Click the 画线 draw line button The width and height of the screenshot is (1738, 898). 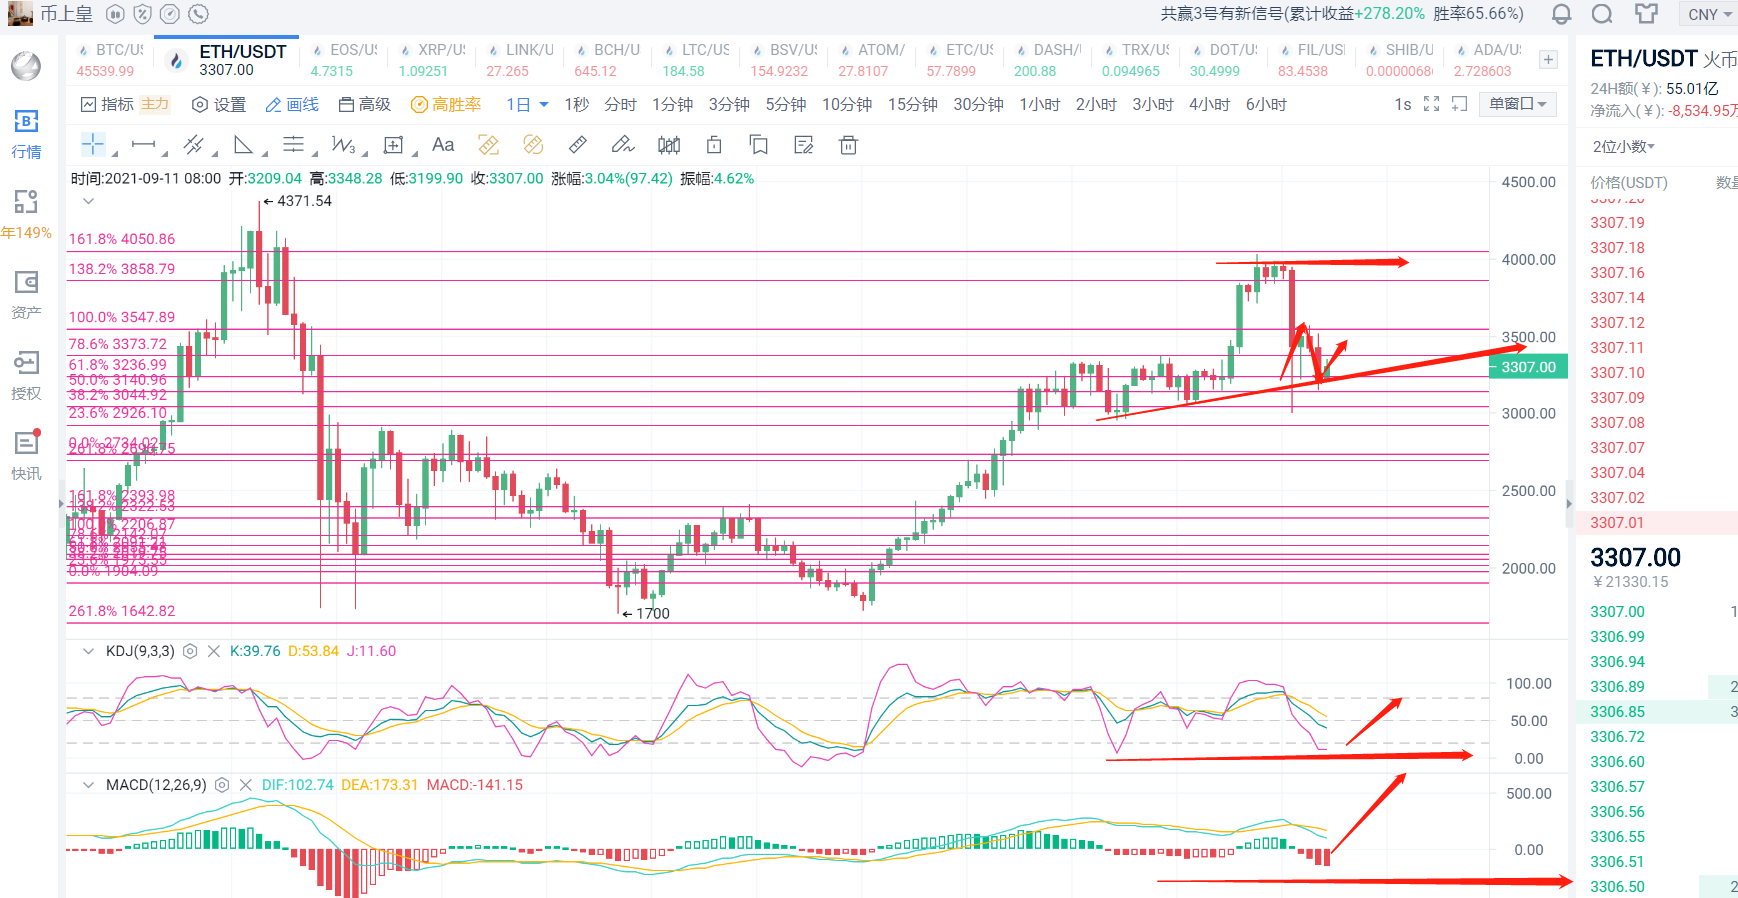pyautogui.click(x=292, y=104)
